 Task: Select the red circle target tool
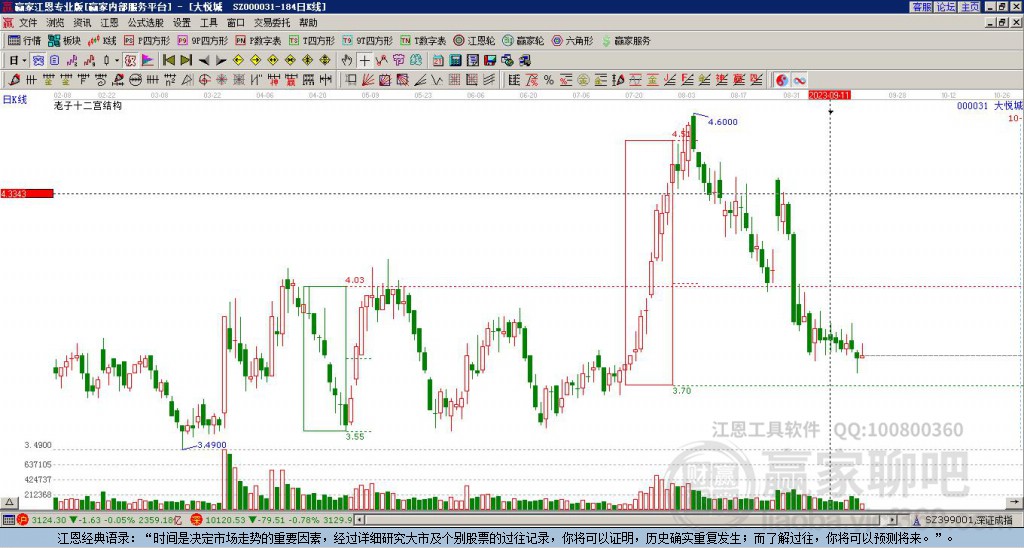point(204,80)
